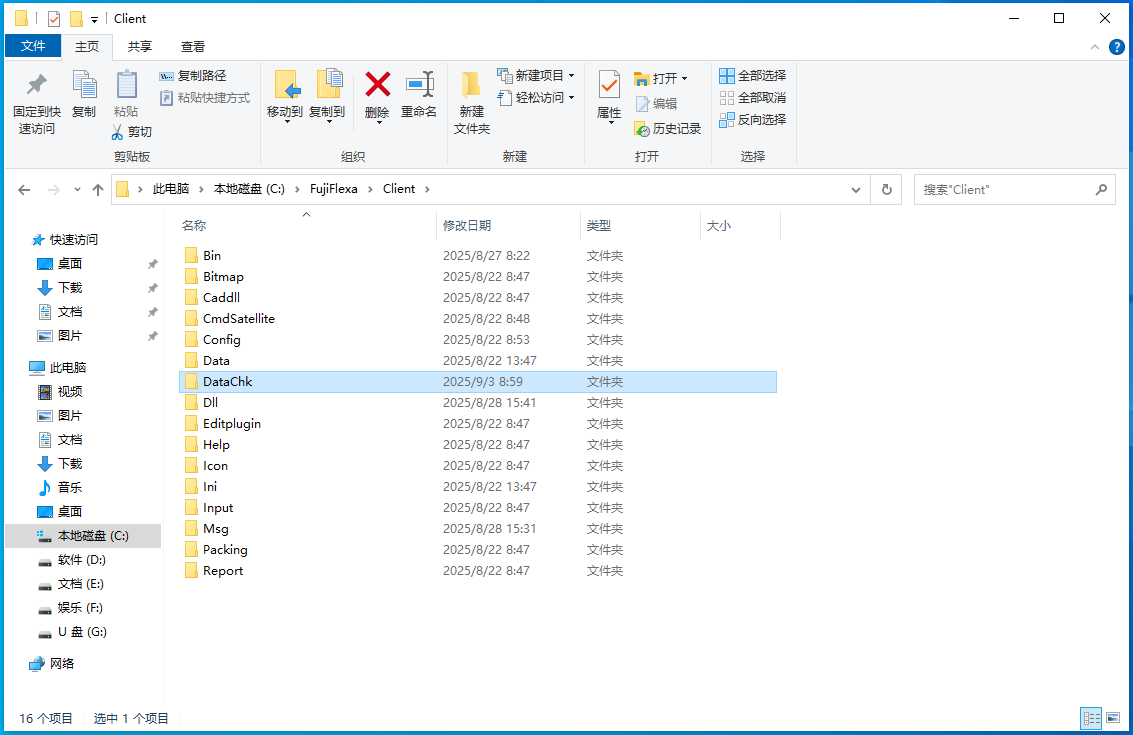Click the Move To icon
The image size is (1133, 735).
pyautogui.click(x=285, y=86)
